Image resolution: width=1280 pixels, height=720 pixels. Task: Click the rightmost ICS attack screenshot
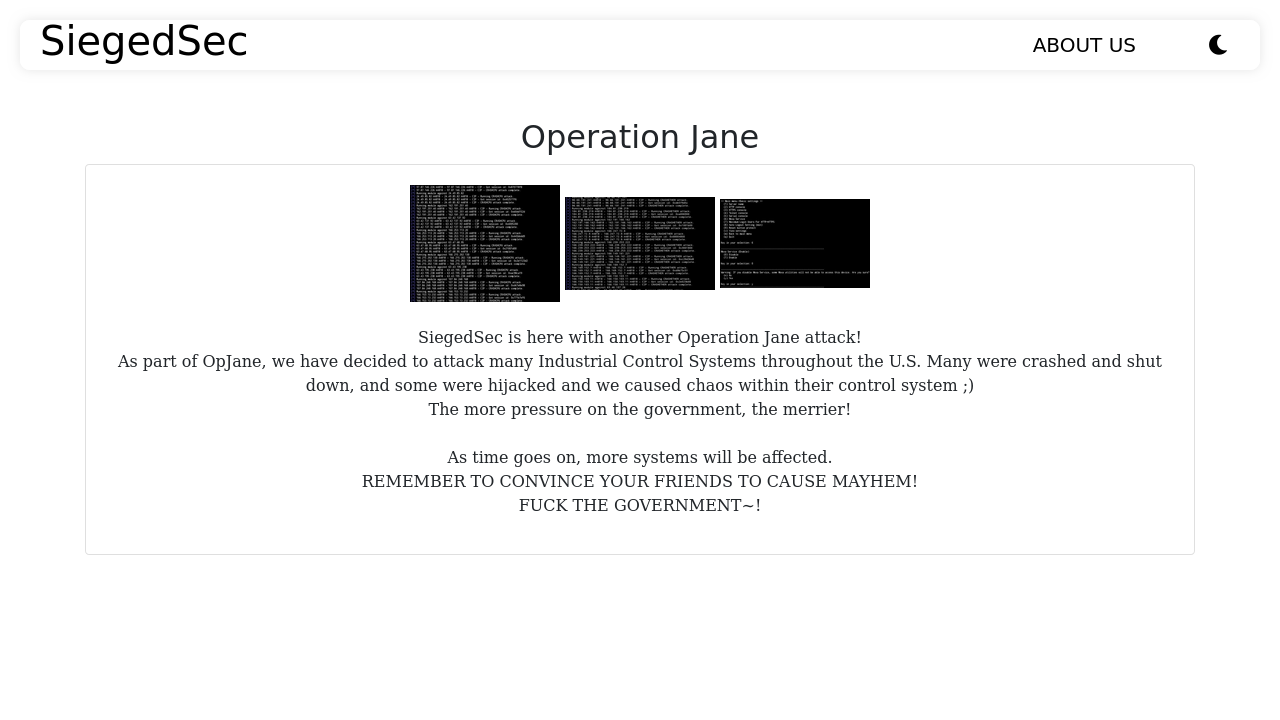coord(795,243)
